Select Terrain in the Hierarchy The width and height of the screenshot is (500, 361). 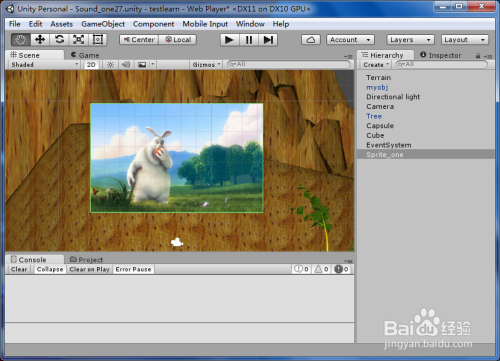point(426,77)
